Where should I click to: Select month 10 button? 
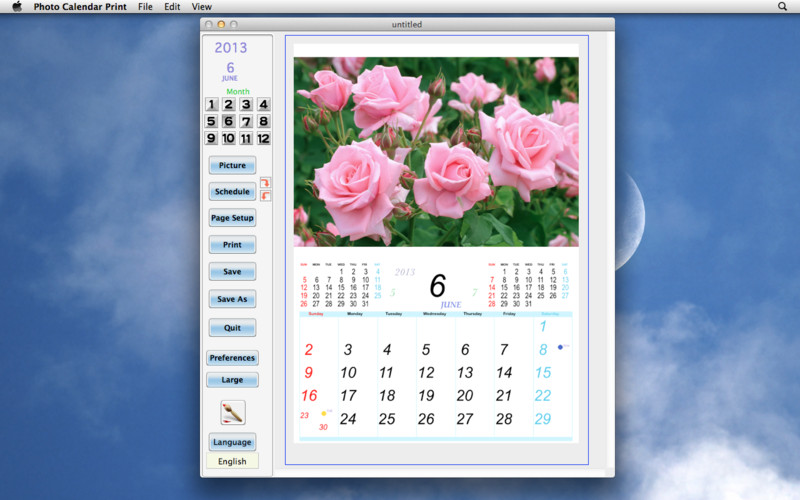(x=229, y=138)
